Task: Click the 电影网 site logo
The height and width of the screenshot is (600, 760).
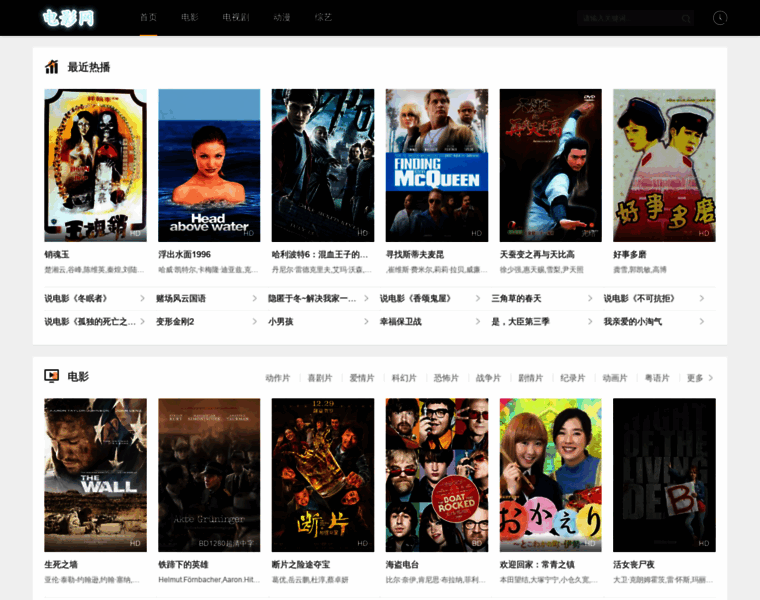Action: (x=68, y=18)
